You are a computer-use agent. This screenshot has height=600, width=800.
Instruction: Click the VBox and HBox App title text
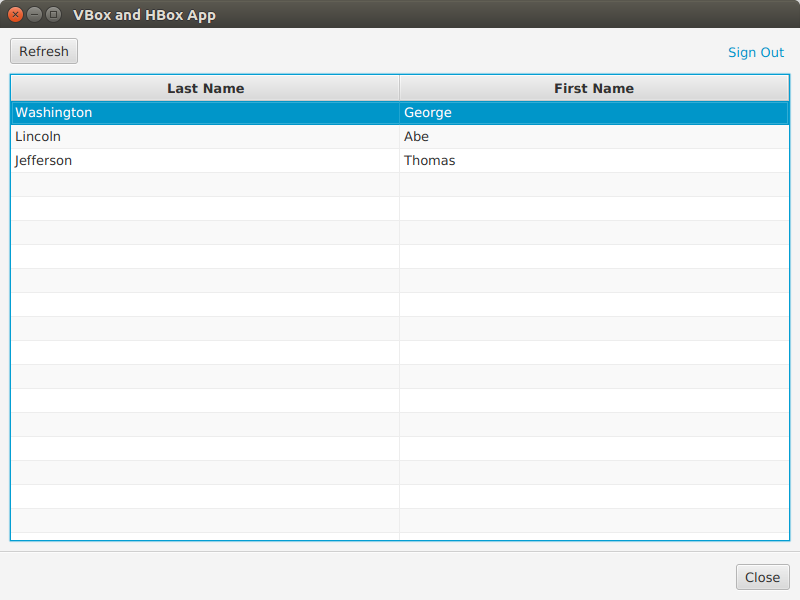coord(144,15)
